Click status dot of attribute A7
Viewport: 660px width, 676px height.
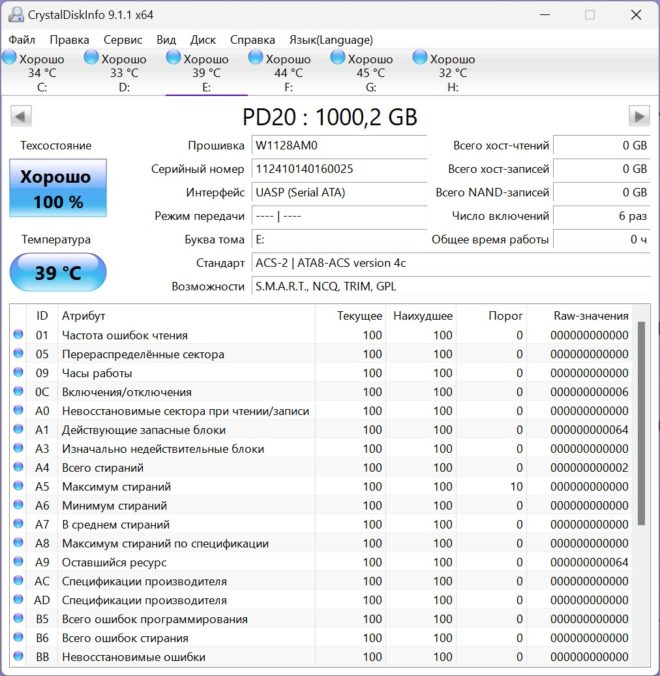pyautogui.click(x=18, y=523)
